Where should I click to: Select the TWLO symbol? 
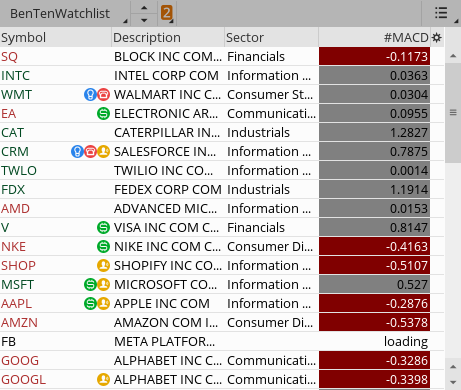[19, 171]
